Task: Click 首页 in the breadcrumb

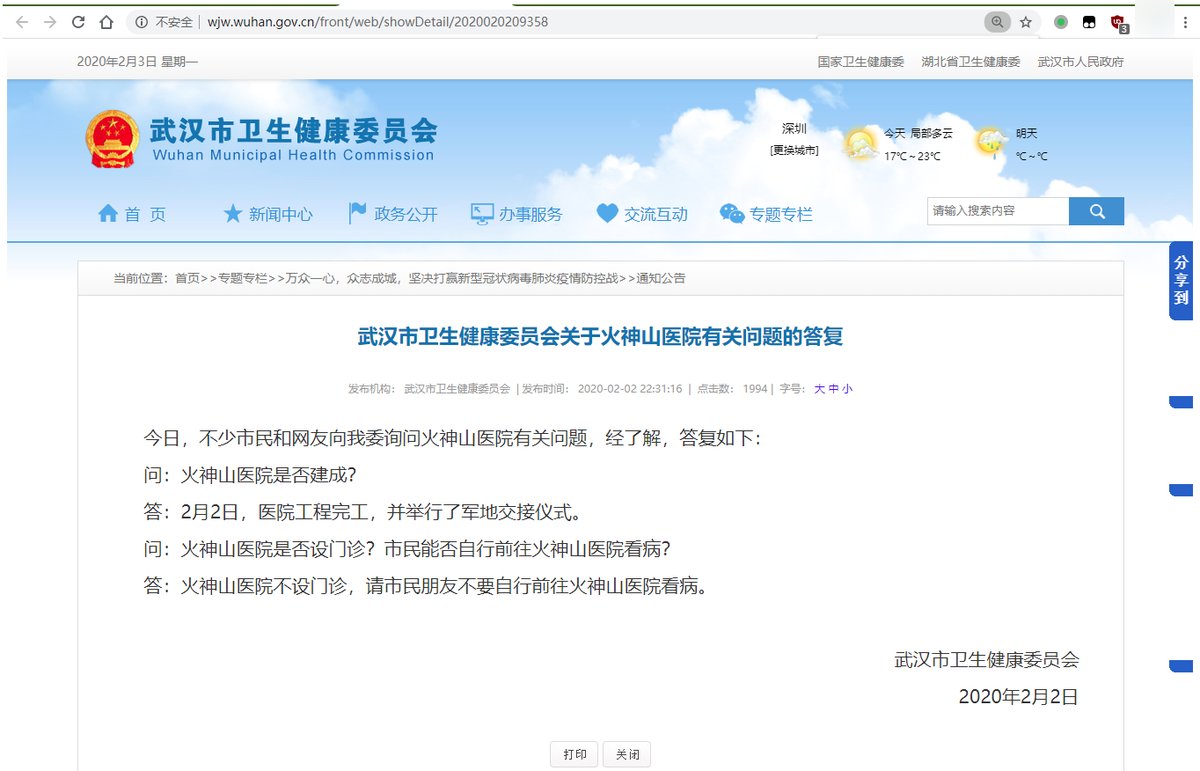Action: tap(187, 278)
